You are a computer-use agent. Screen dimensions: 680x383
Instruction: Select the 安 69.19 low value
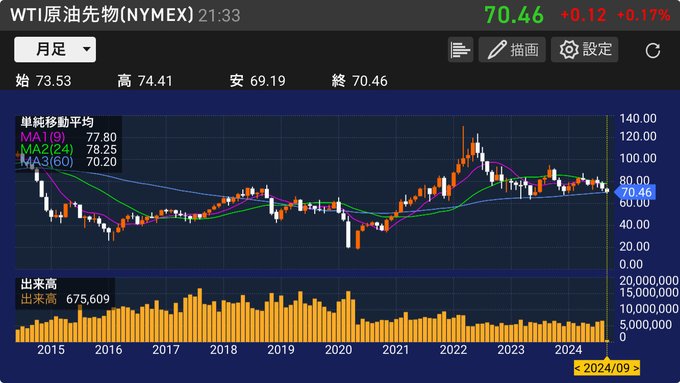pyautogui.click(x=258, y=81)
